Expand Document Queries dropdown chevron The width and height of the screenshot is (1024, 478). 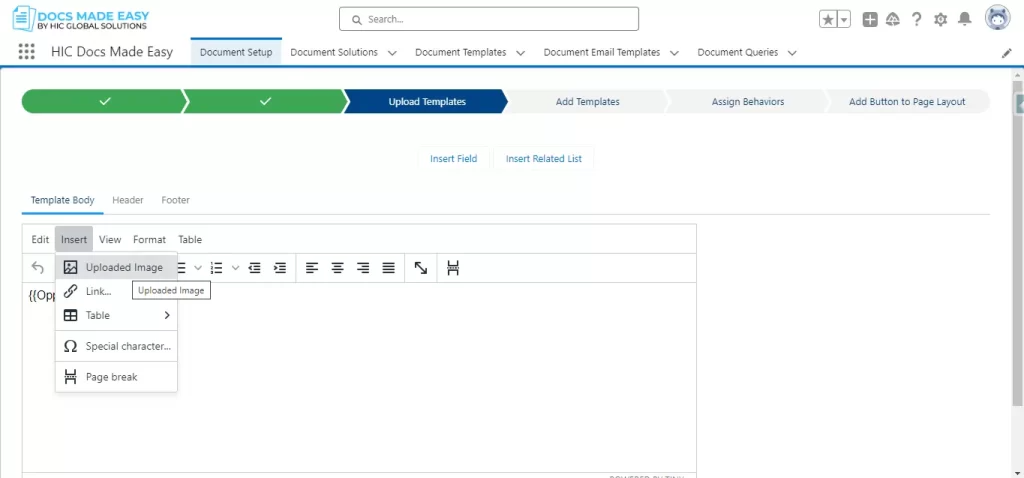pos(792,53)
